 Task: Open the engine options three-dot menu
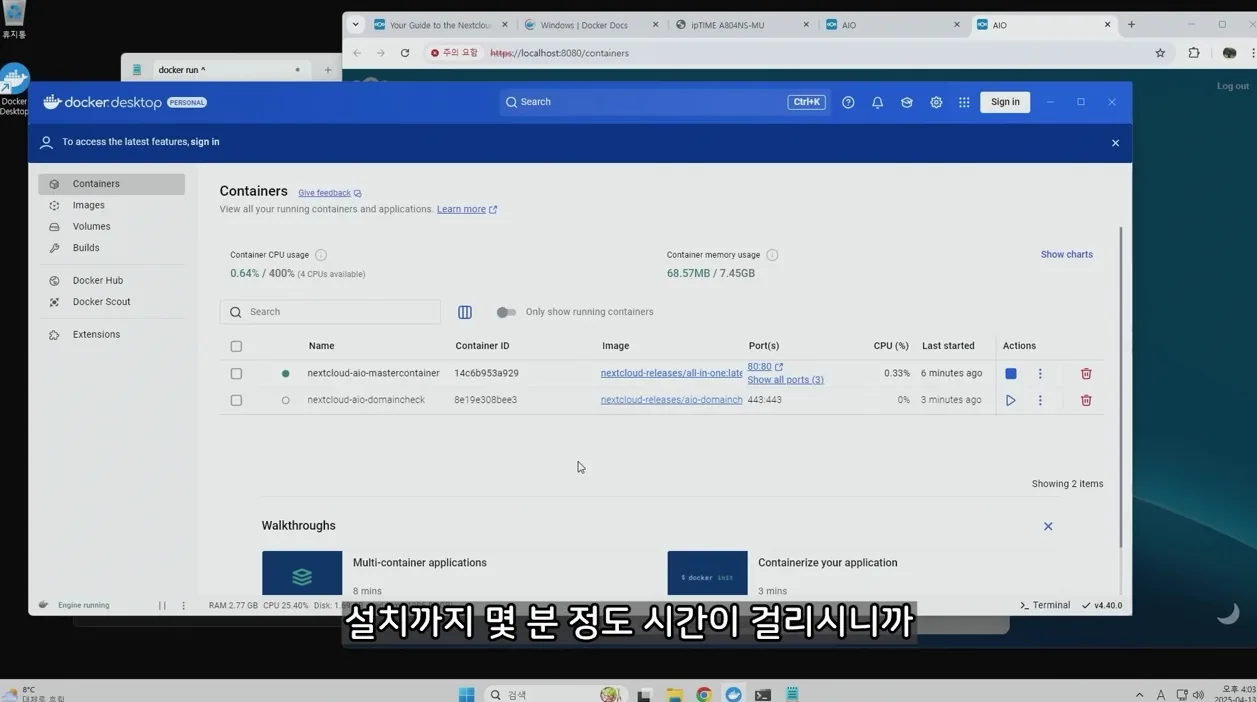(183, 605)
